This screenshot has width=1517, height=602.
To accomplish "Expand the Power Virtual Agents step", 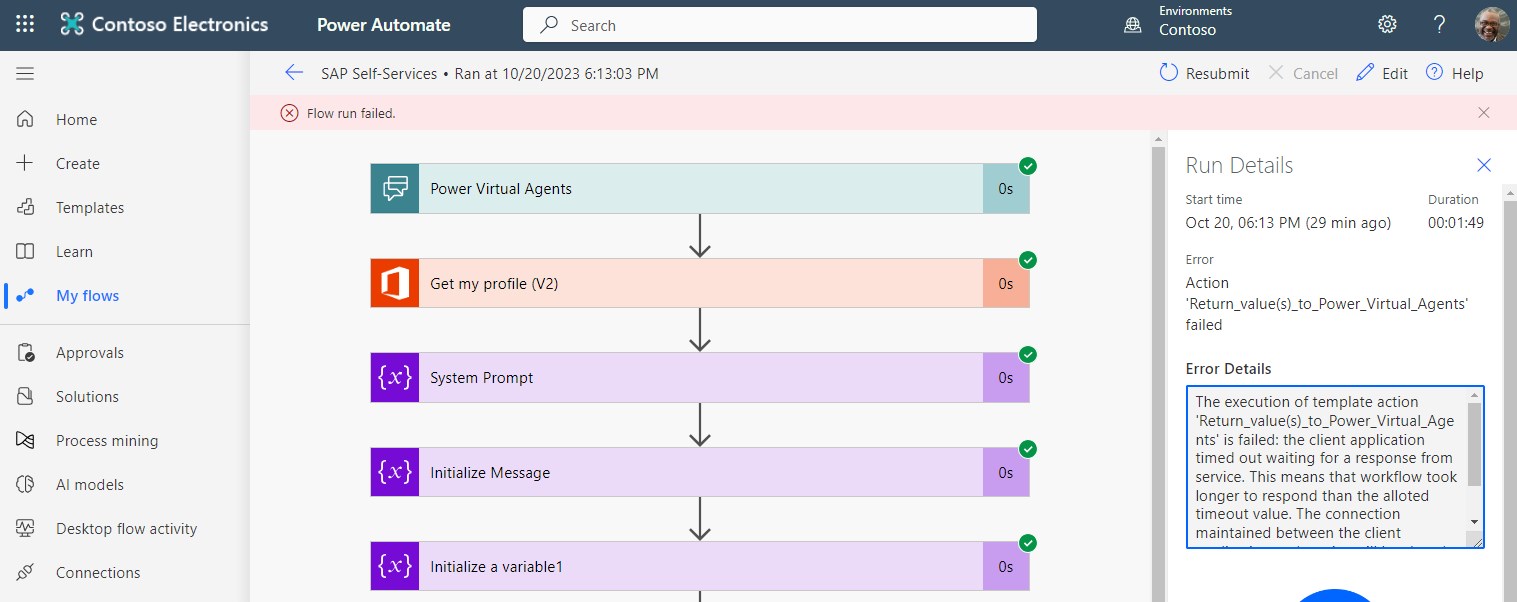I will [x=700, y=189].
